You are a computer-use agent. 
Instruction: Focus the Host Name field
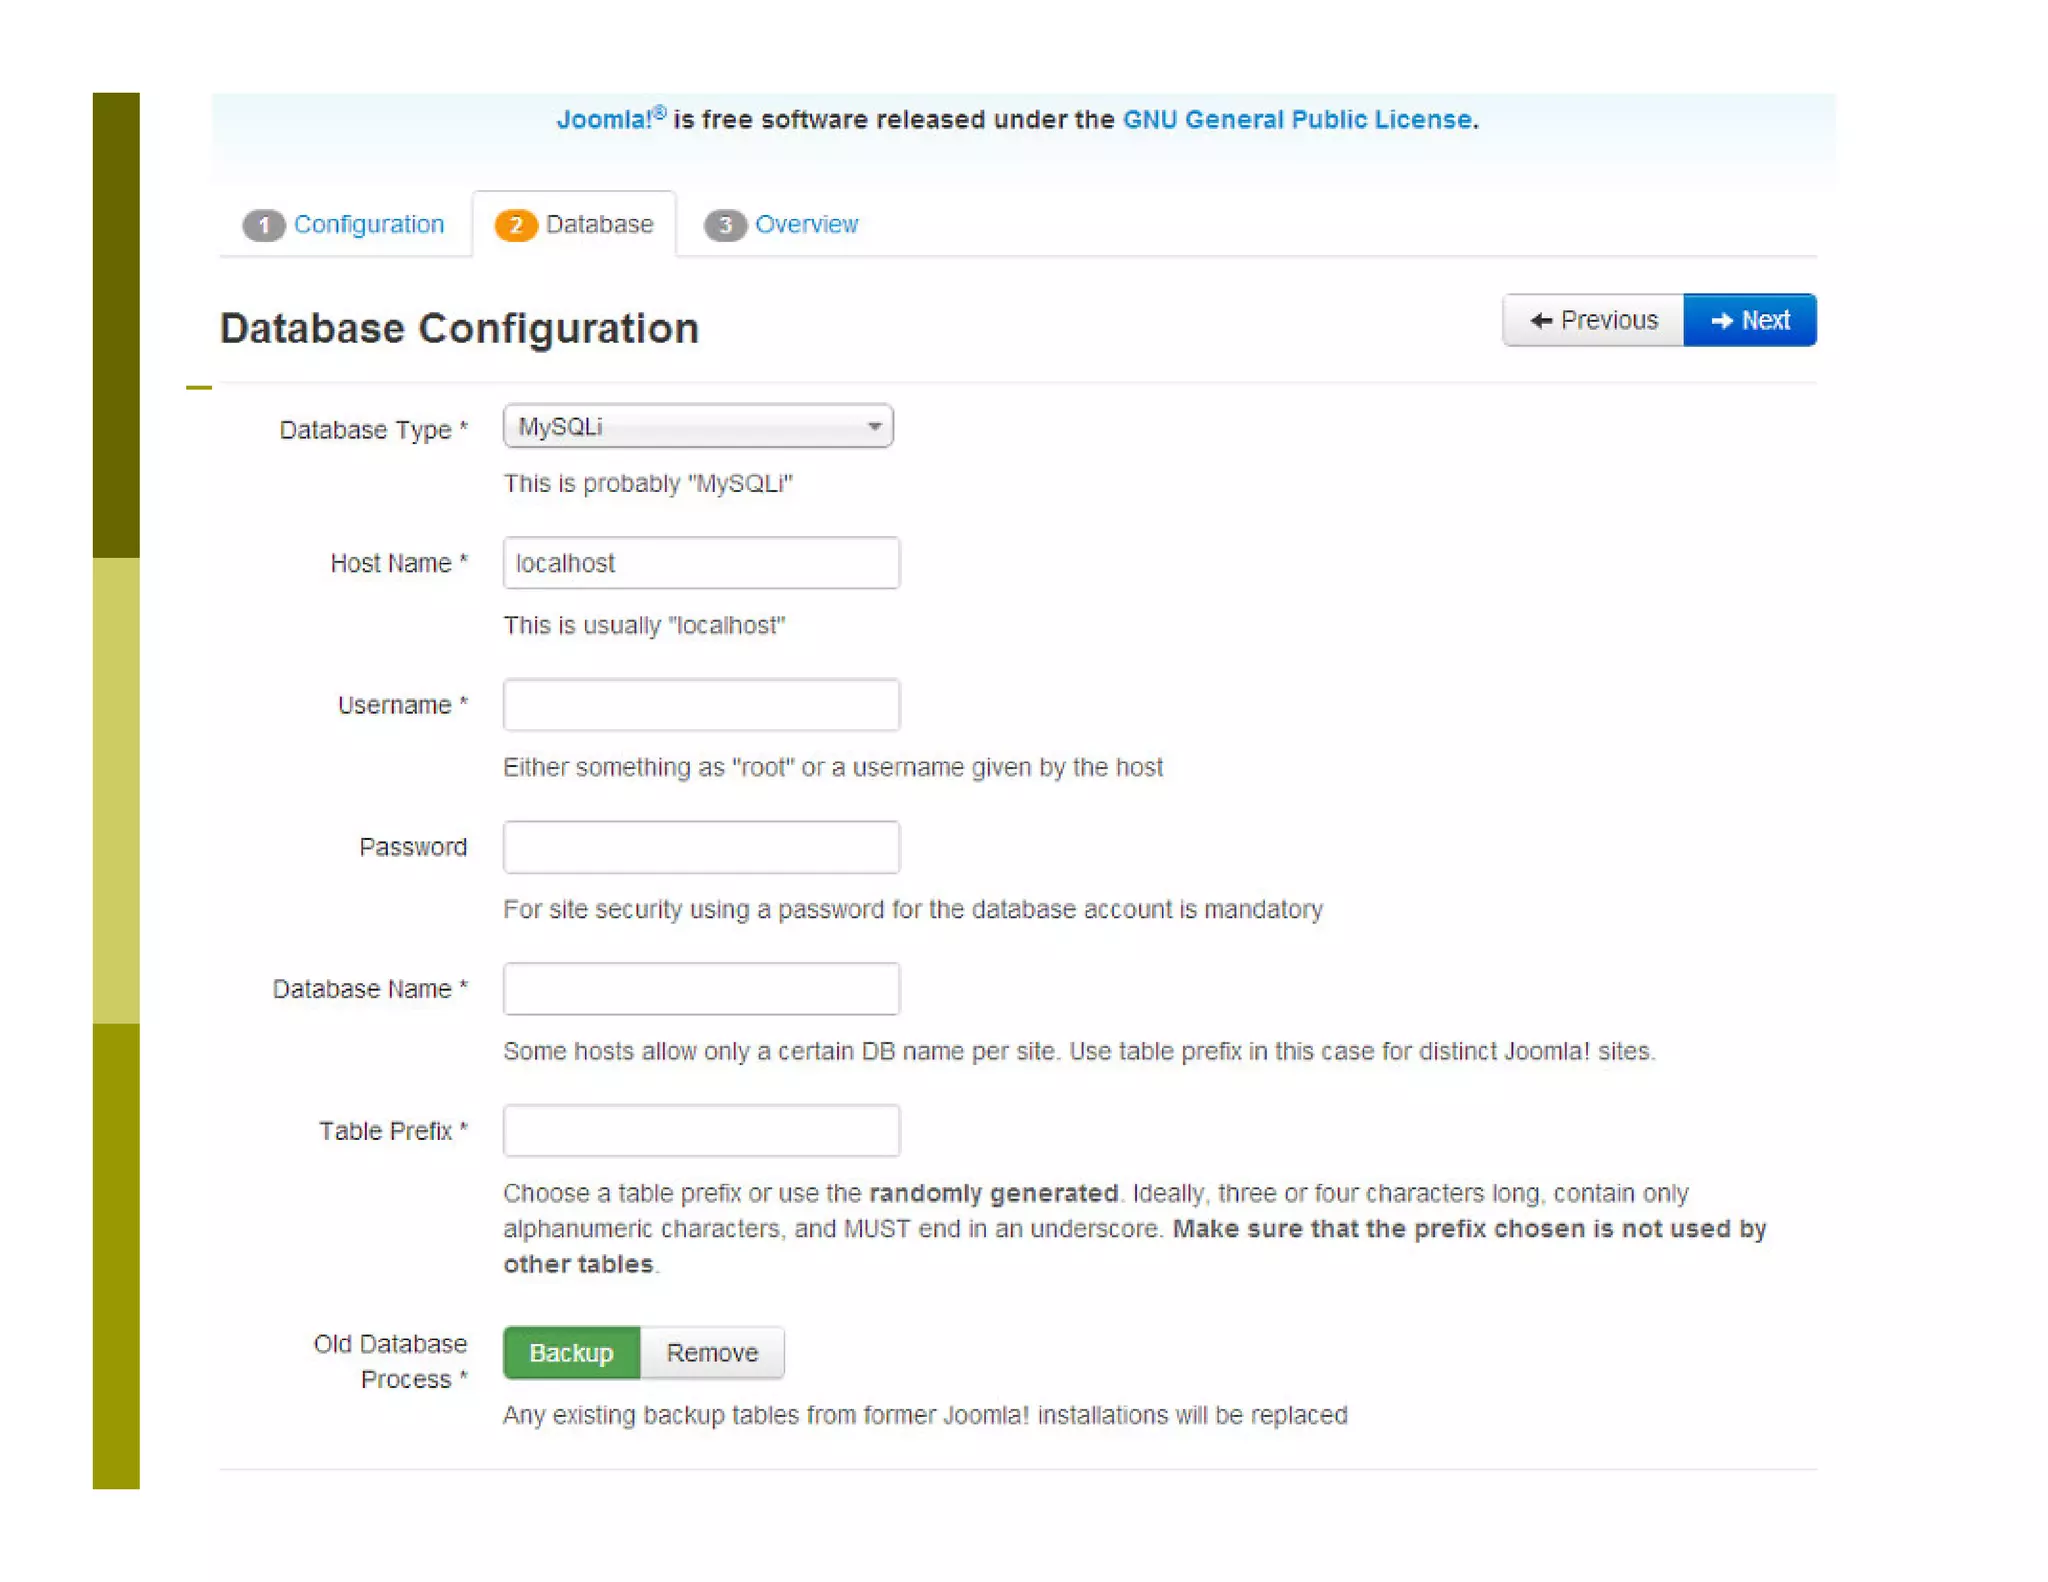point(701,563)
